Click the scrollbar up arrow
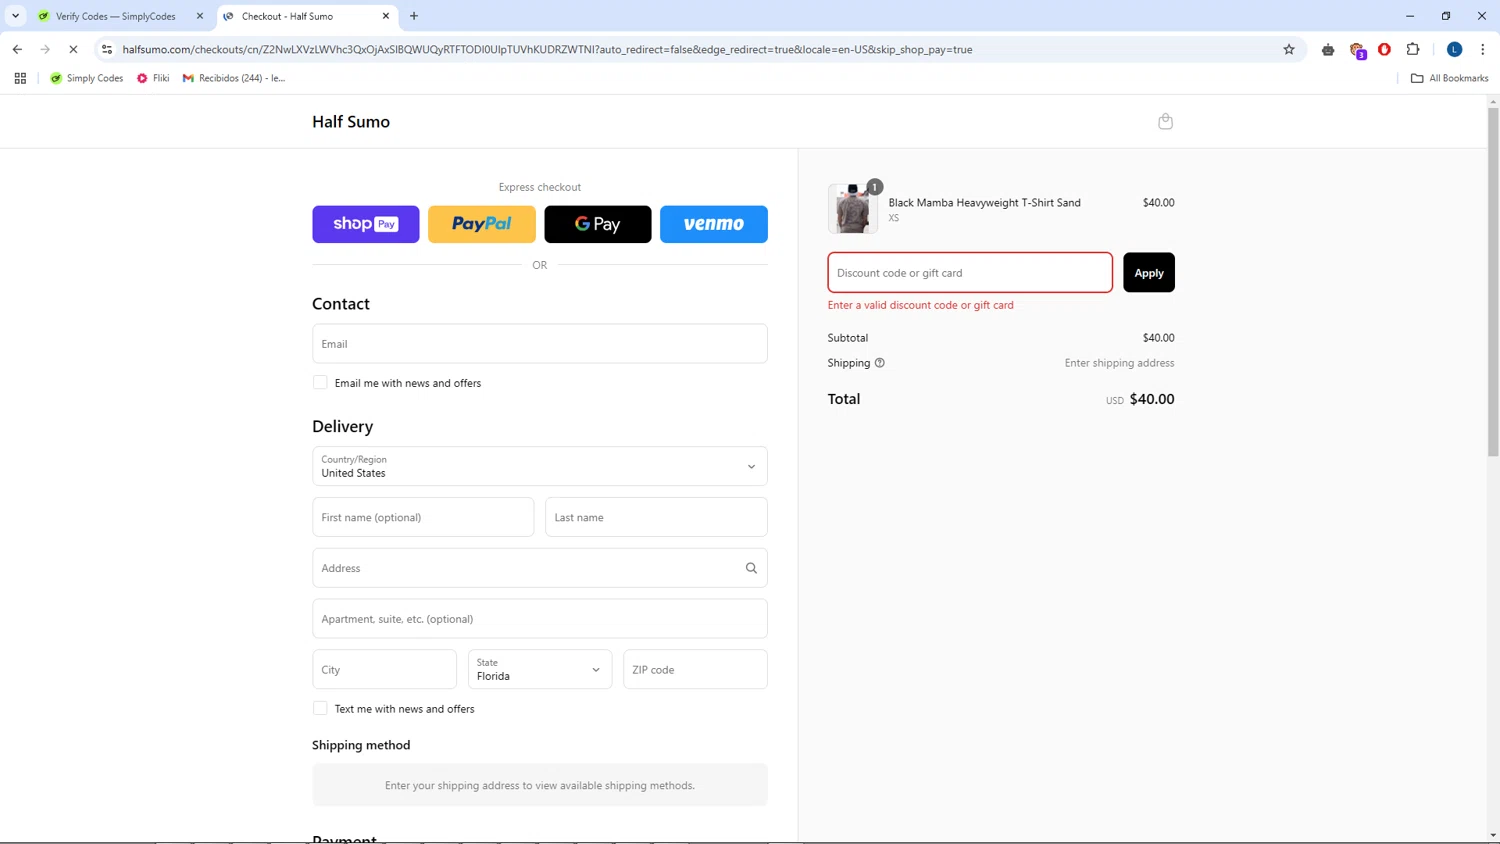Screen dimensions: 1500x844 point(1493,101)
